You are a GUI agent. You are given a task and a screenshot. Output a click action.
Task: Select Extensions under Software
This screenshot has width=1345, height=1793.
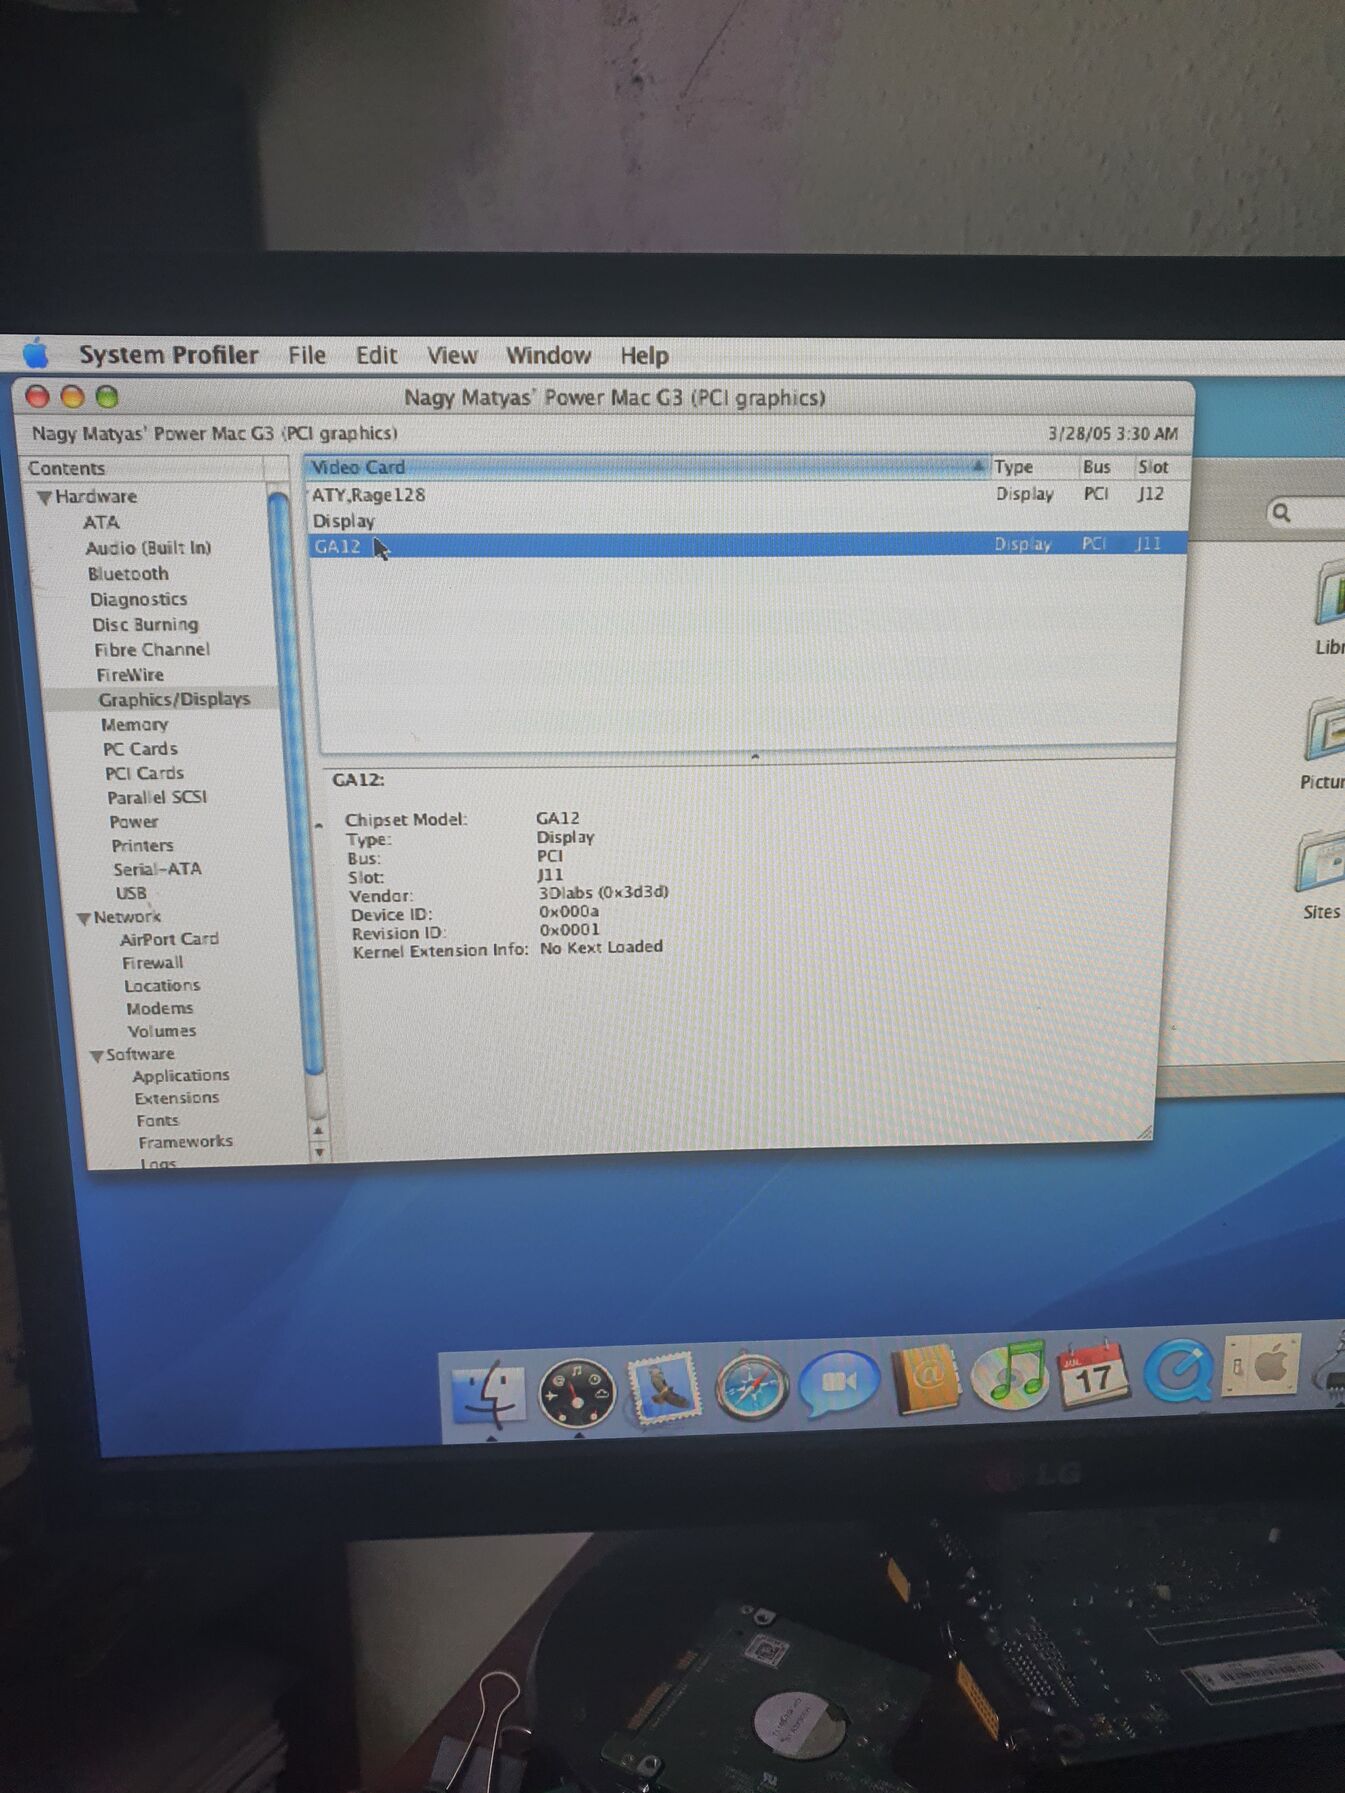177,1099
